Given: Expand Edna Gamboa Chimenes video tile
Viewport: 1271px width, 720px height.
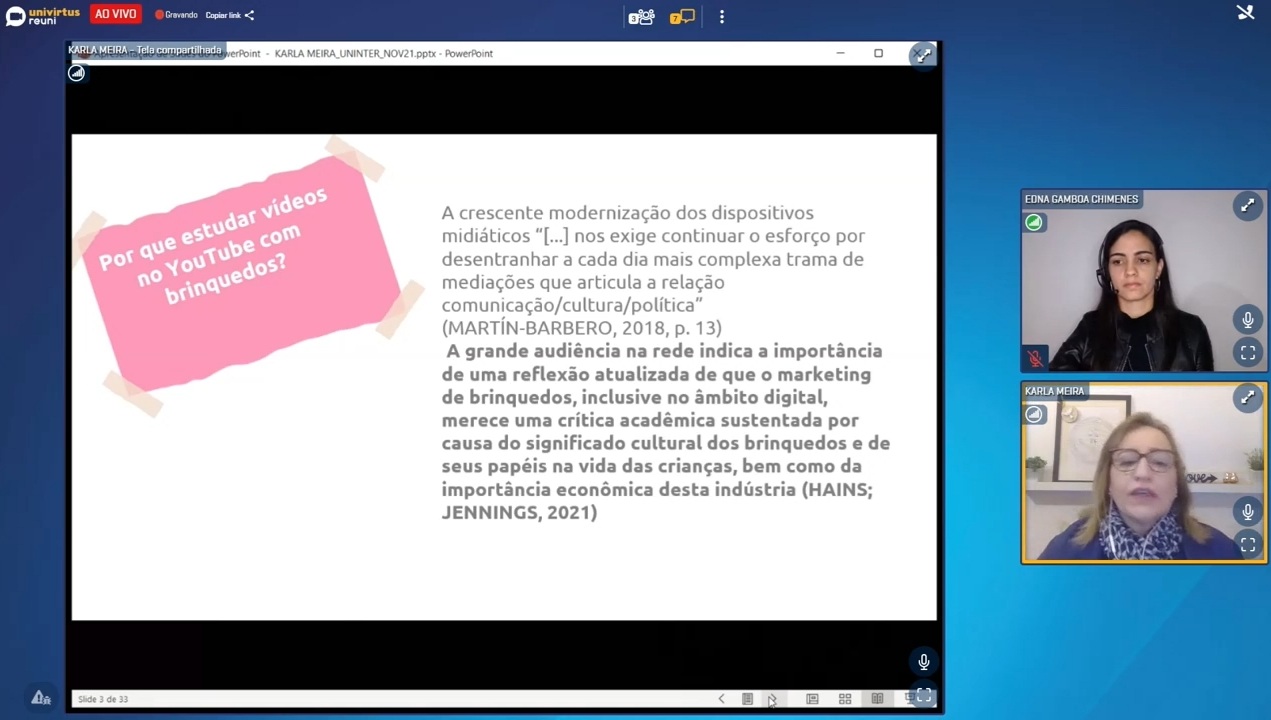Looking at the screenshot, I should click(1247, 206).
